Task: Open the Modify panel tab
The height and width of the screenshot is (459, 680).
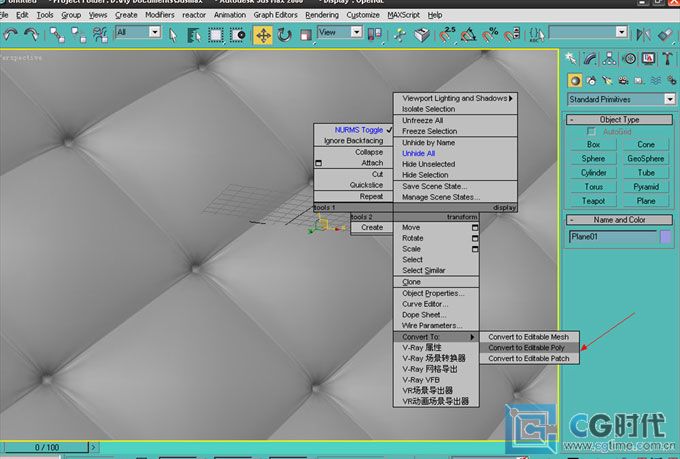Action: pos(588,59)
